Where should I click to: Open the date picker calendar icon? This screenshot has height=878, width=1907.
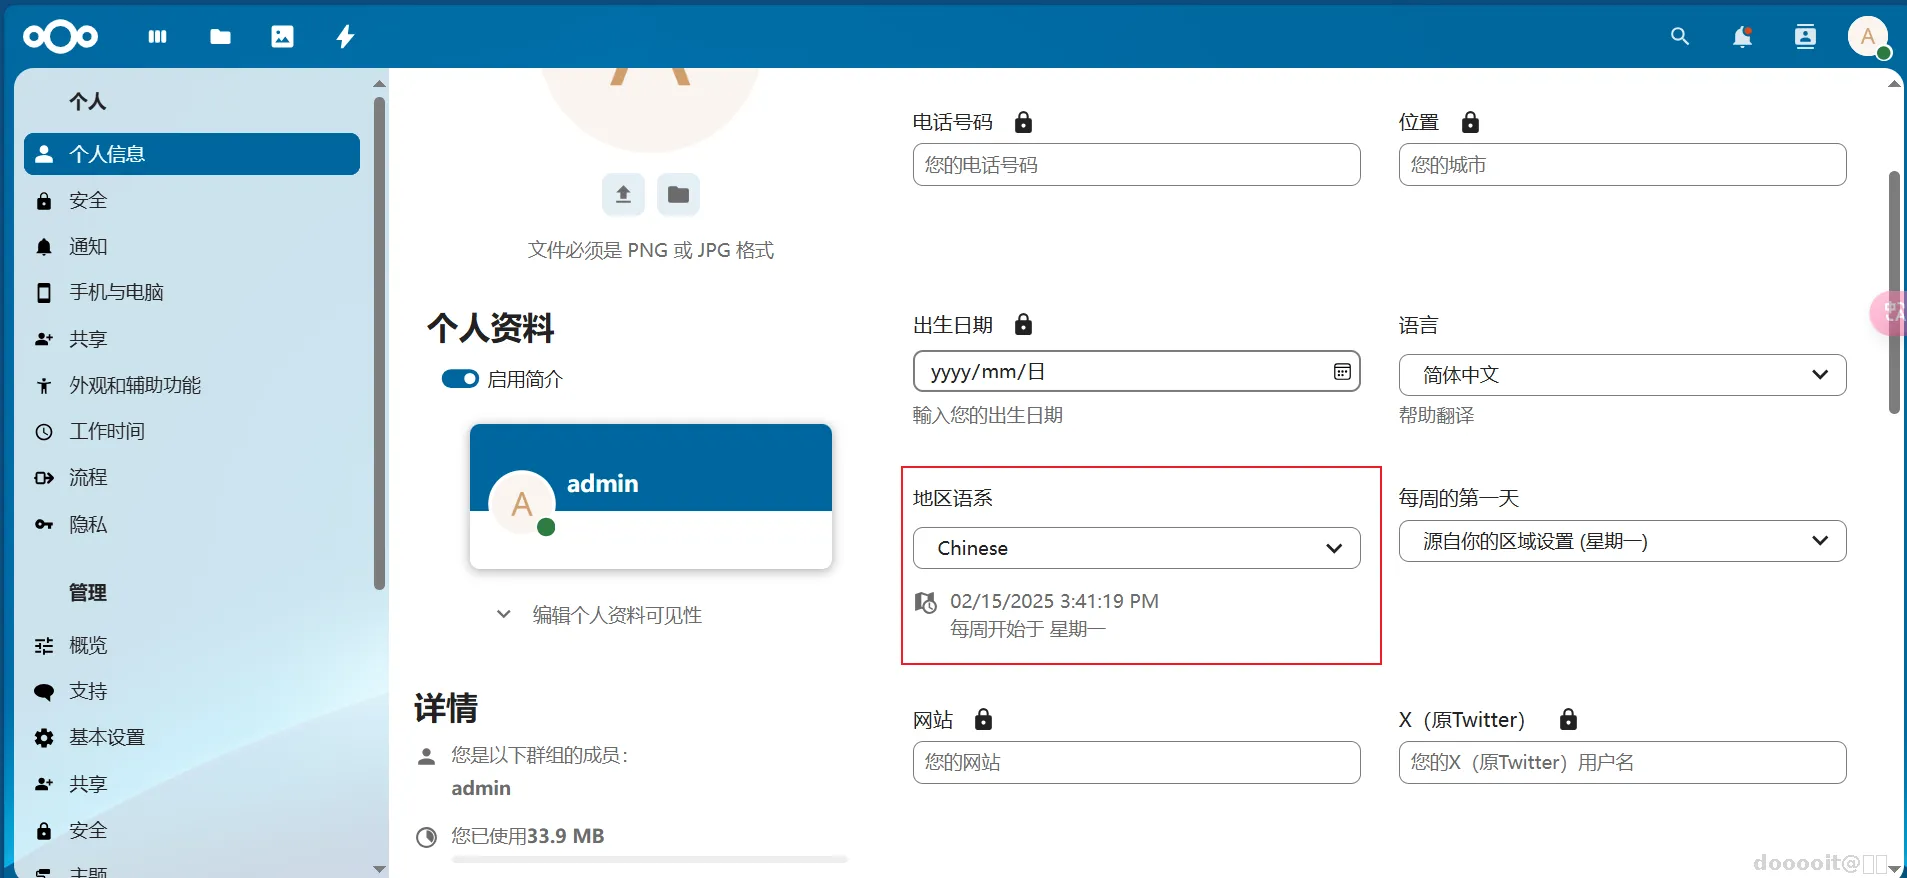pyautogui.click(x=1342, y=372)
